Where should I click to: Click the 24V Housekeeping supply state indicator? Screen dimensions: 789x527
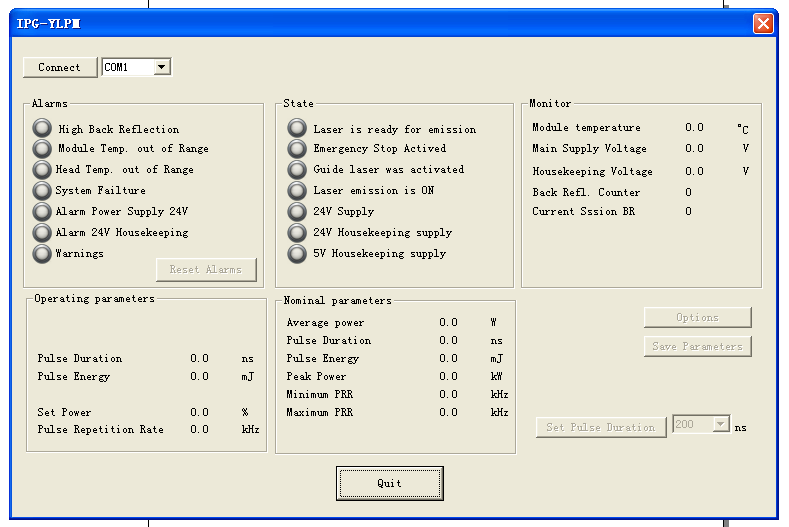click(x=297, y=233)
